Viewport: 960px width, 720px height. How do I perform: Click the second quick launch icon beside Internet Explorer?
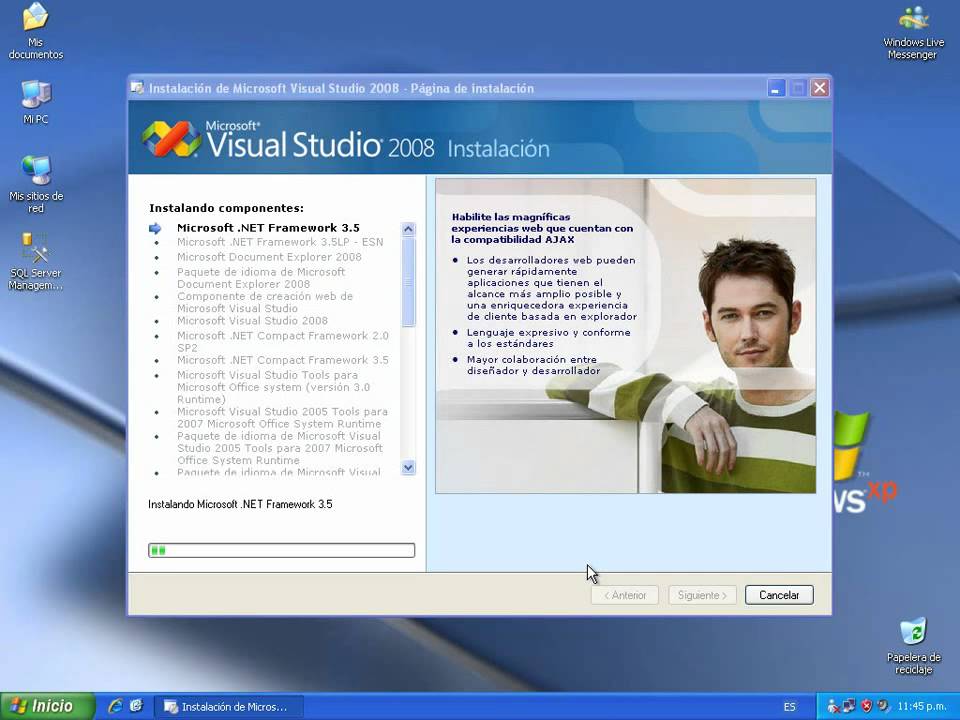point(136,706)
